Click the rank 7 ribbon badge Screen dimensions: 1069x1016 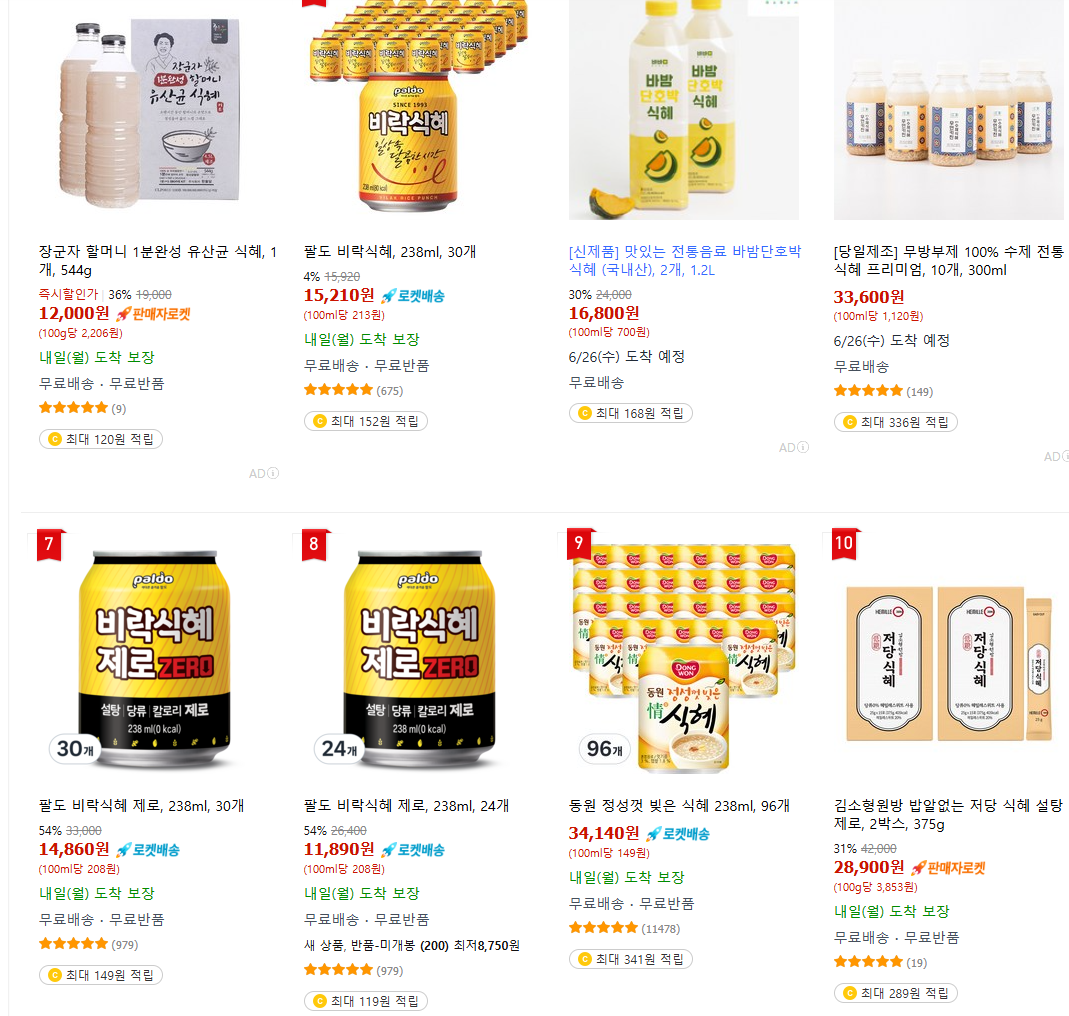click(49, 544)
